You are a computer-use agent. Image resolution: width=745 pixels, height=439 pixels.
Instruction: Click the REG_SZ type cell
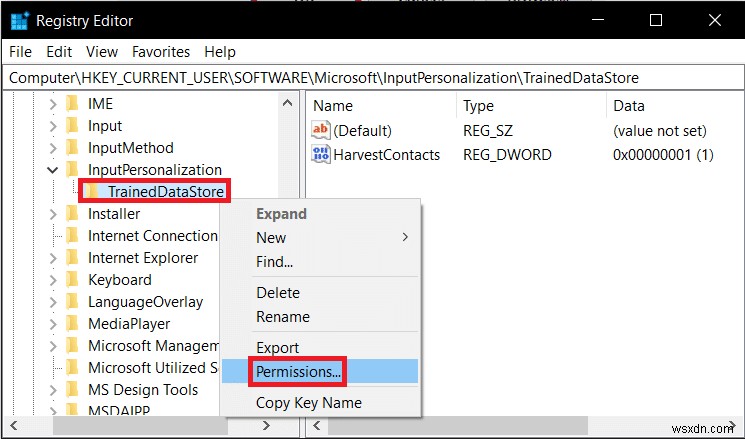(x=488, y=131)
